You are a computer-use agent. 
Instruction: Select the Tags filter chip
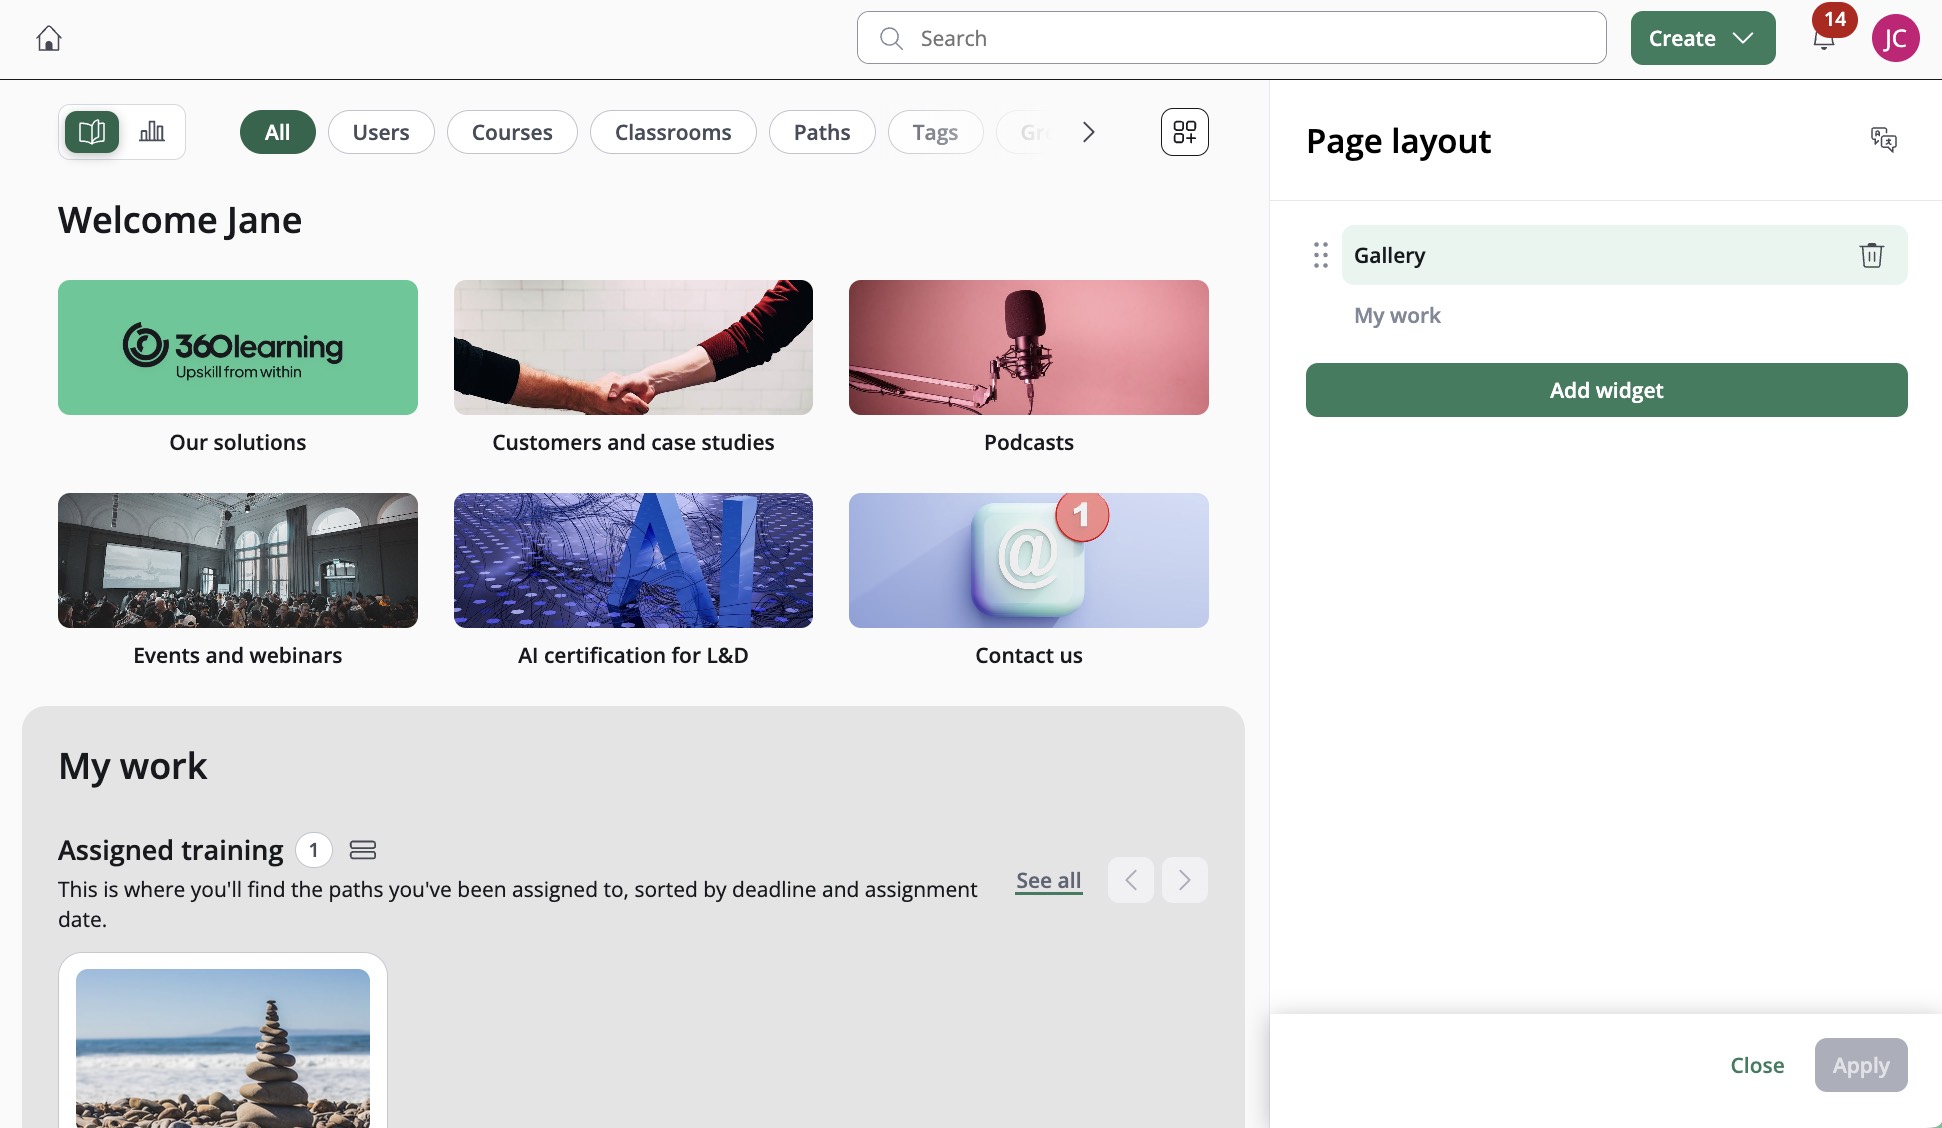tap(935, 132)
